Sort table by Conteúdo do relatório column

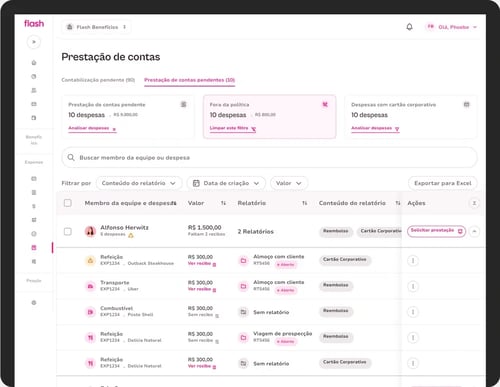tap(398, 203)
